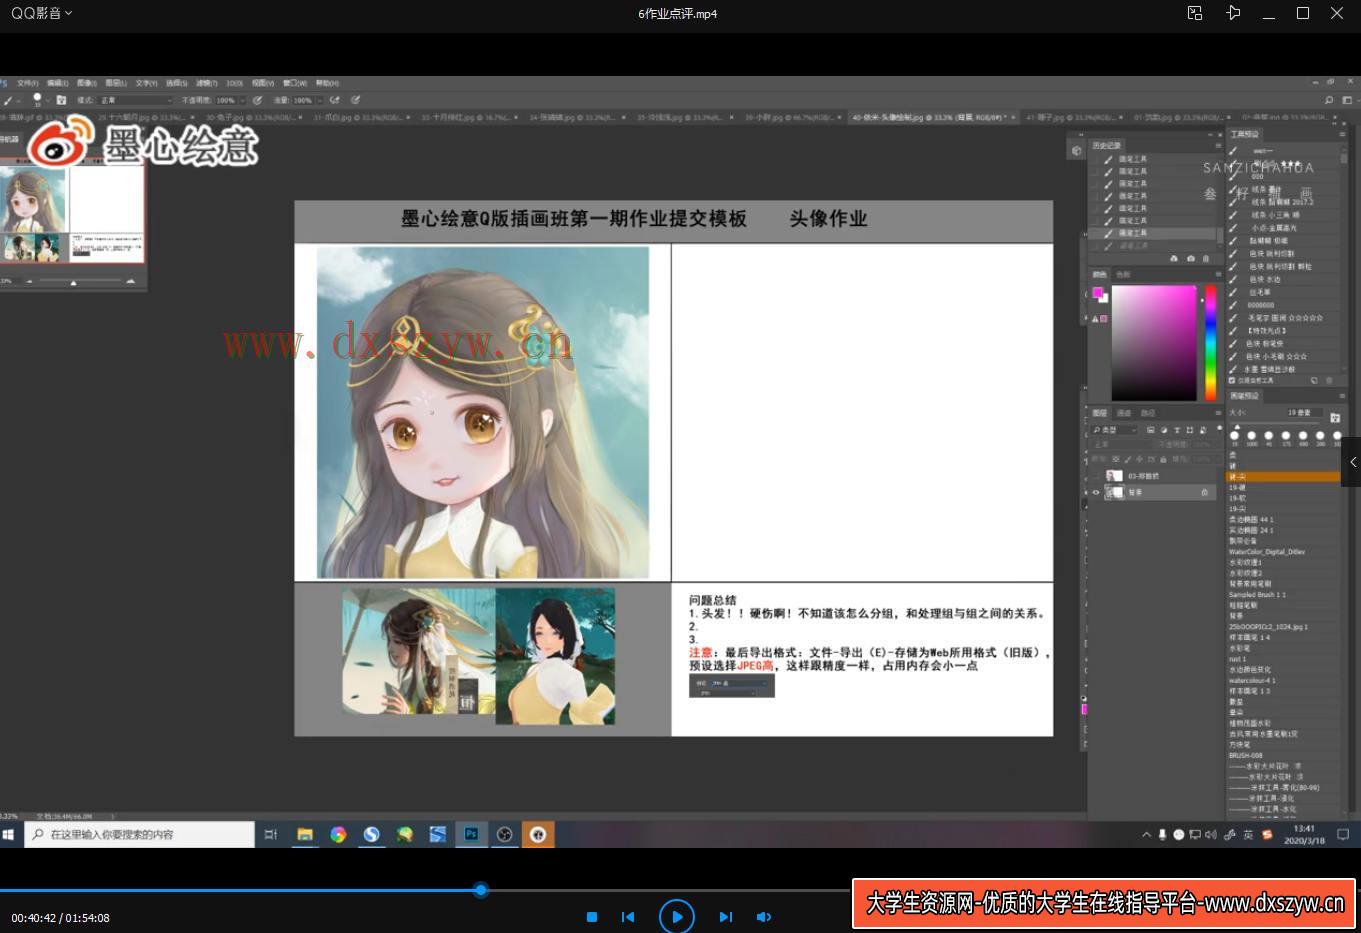Toggle pressure-for-size icon
This screenshot has height=933, width=1361.
tap(355, 100)
